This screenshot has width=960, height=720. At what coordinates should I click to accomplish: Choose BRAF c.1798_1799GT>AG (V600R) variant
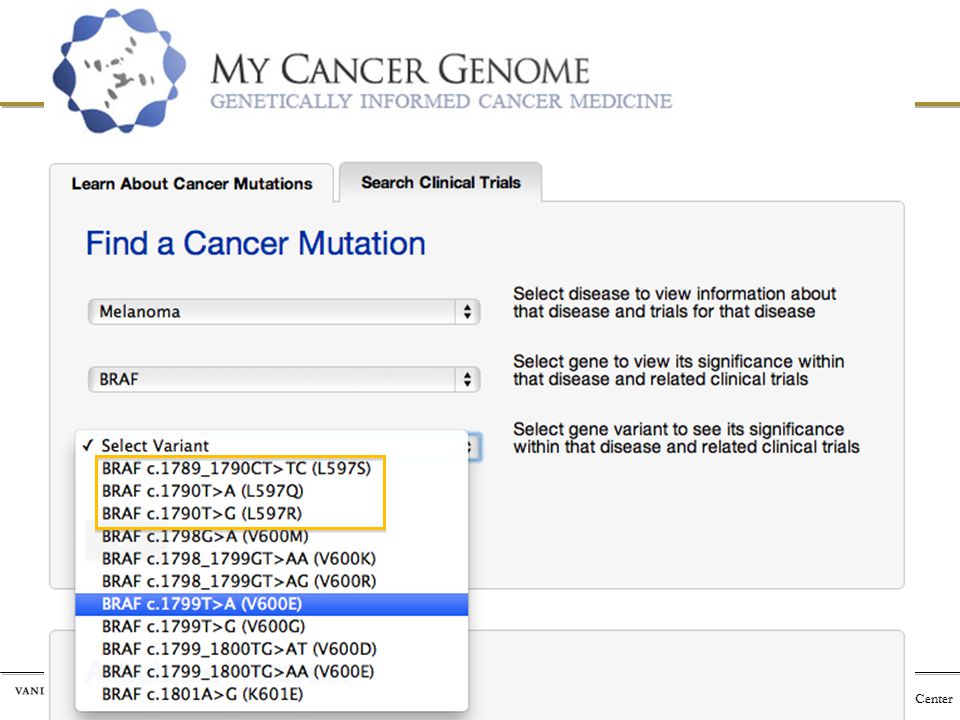point(272,582)
